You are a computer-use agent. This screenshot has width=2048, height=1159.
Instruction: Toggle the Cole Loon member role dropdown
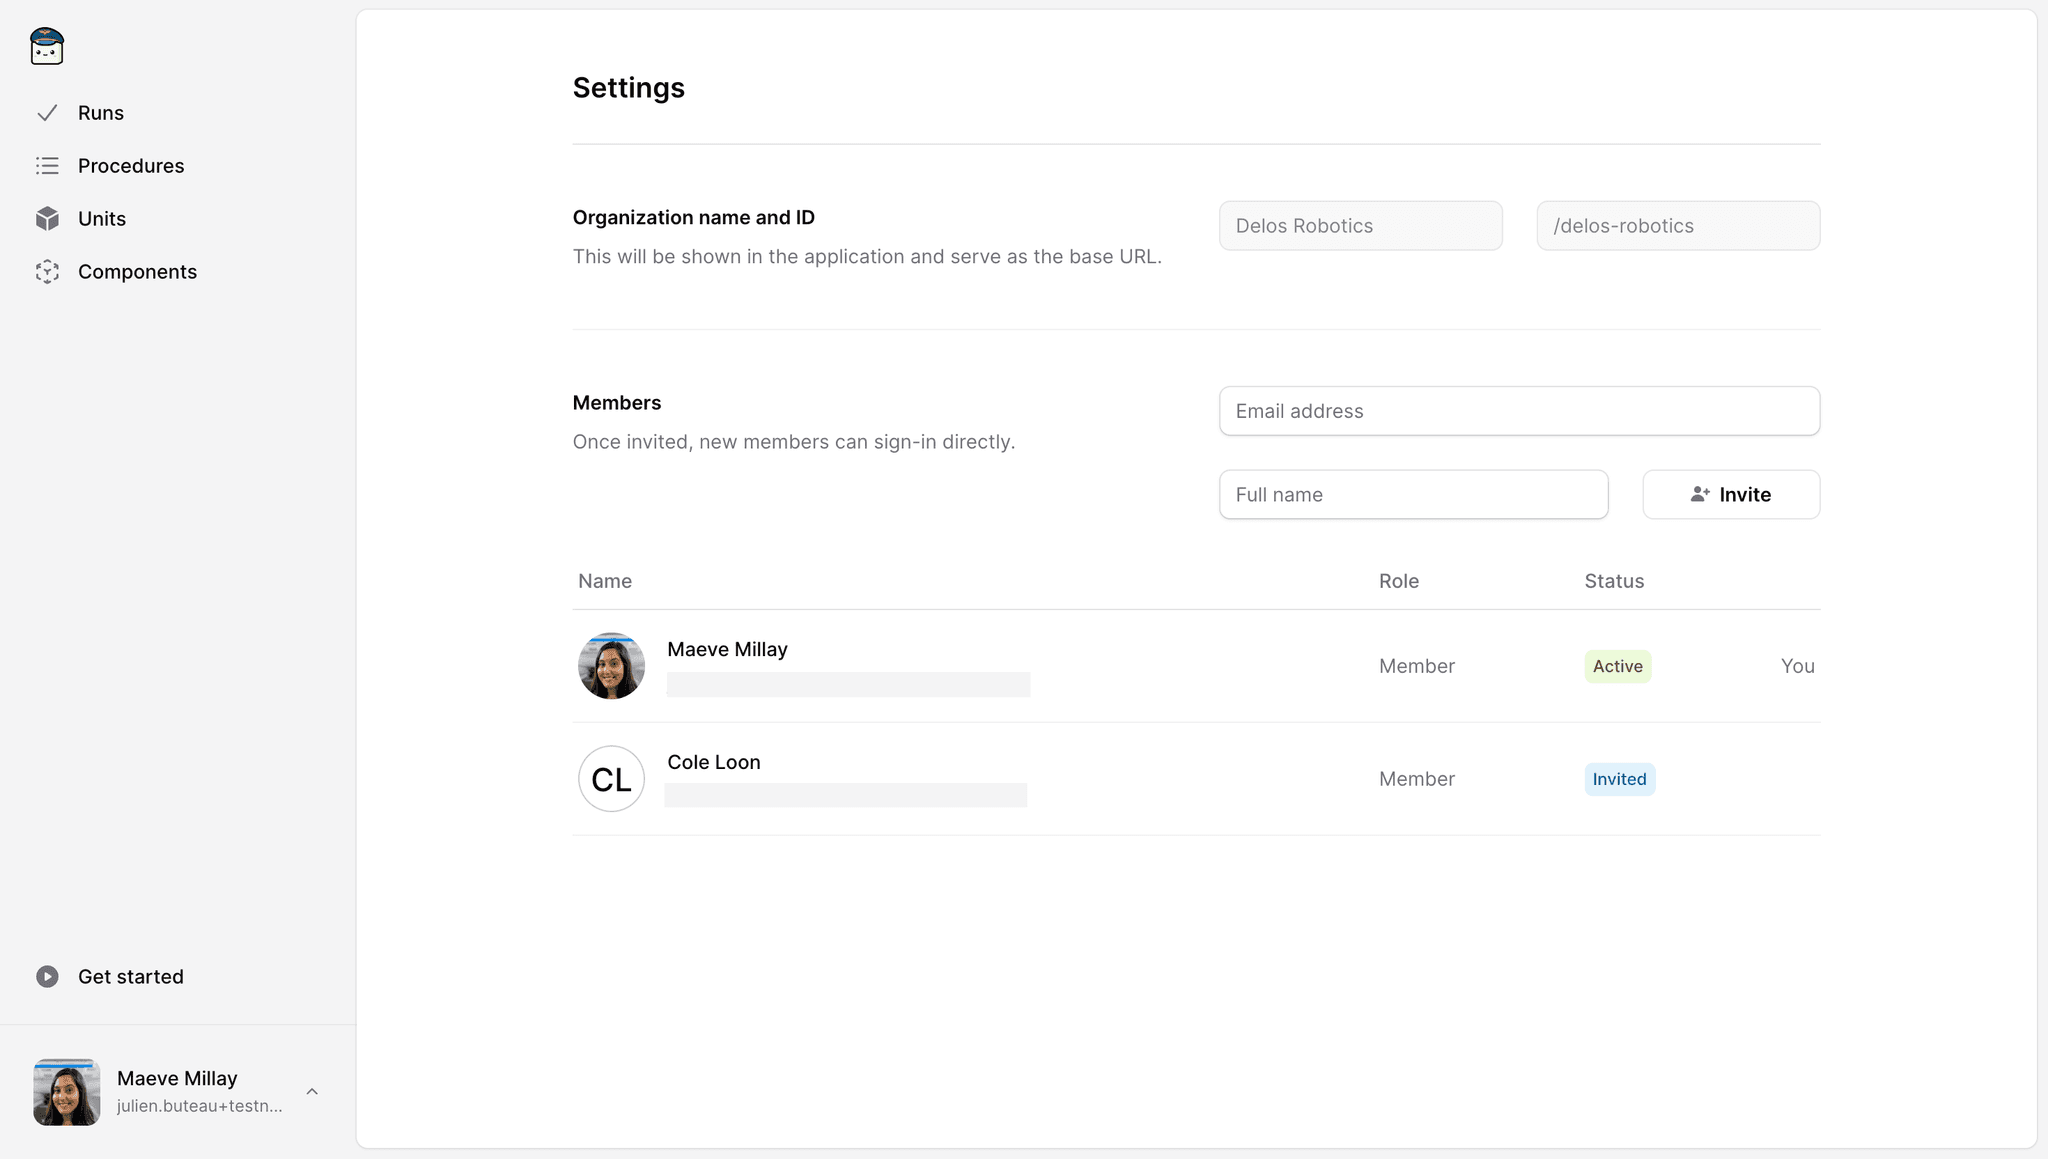pyautogui.click(x=1416, y=778)
